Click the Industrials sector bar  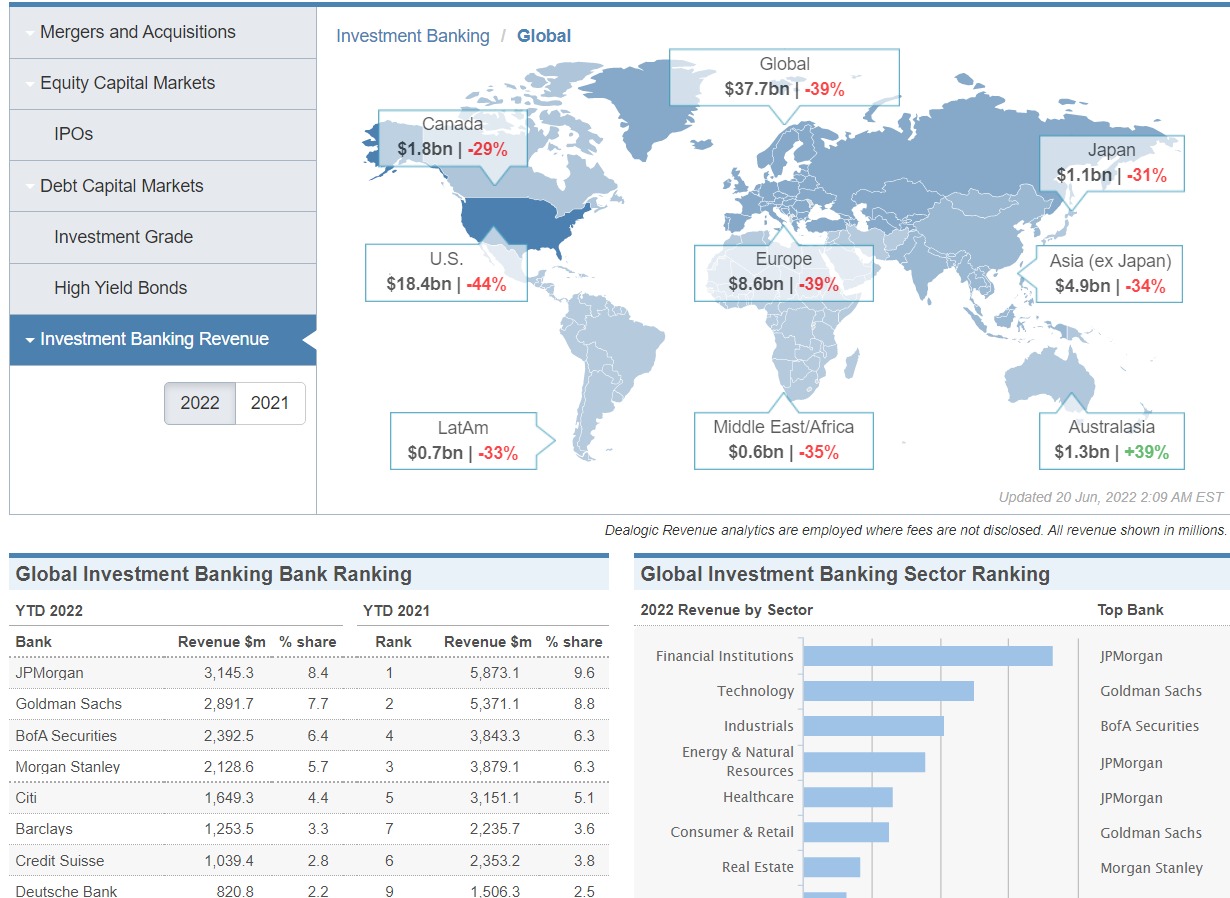pos(873,726)
